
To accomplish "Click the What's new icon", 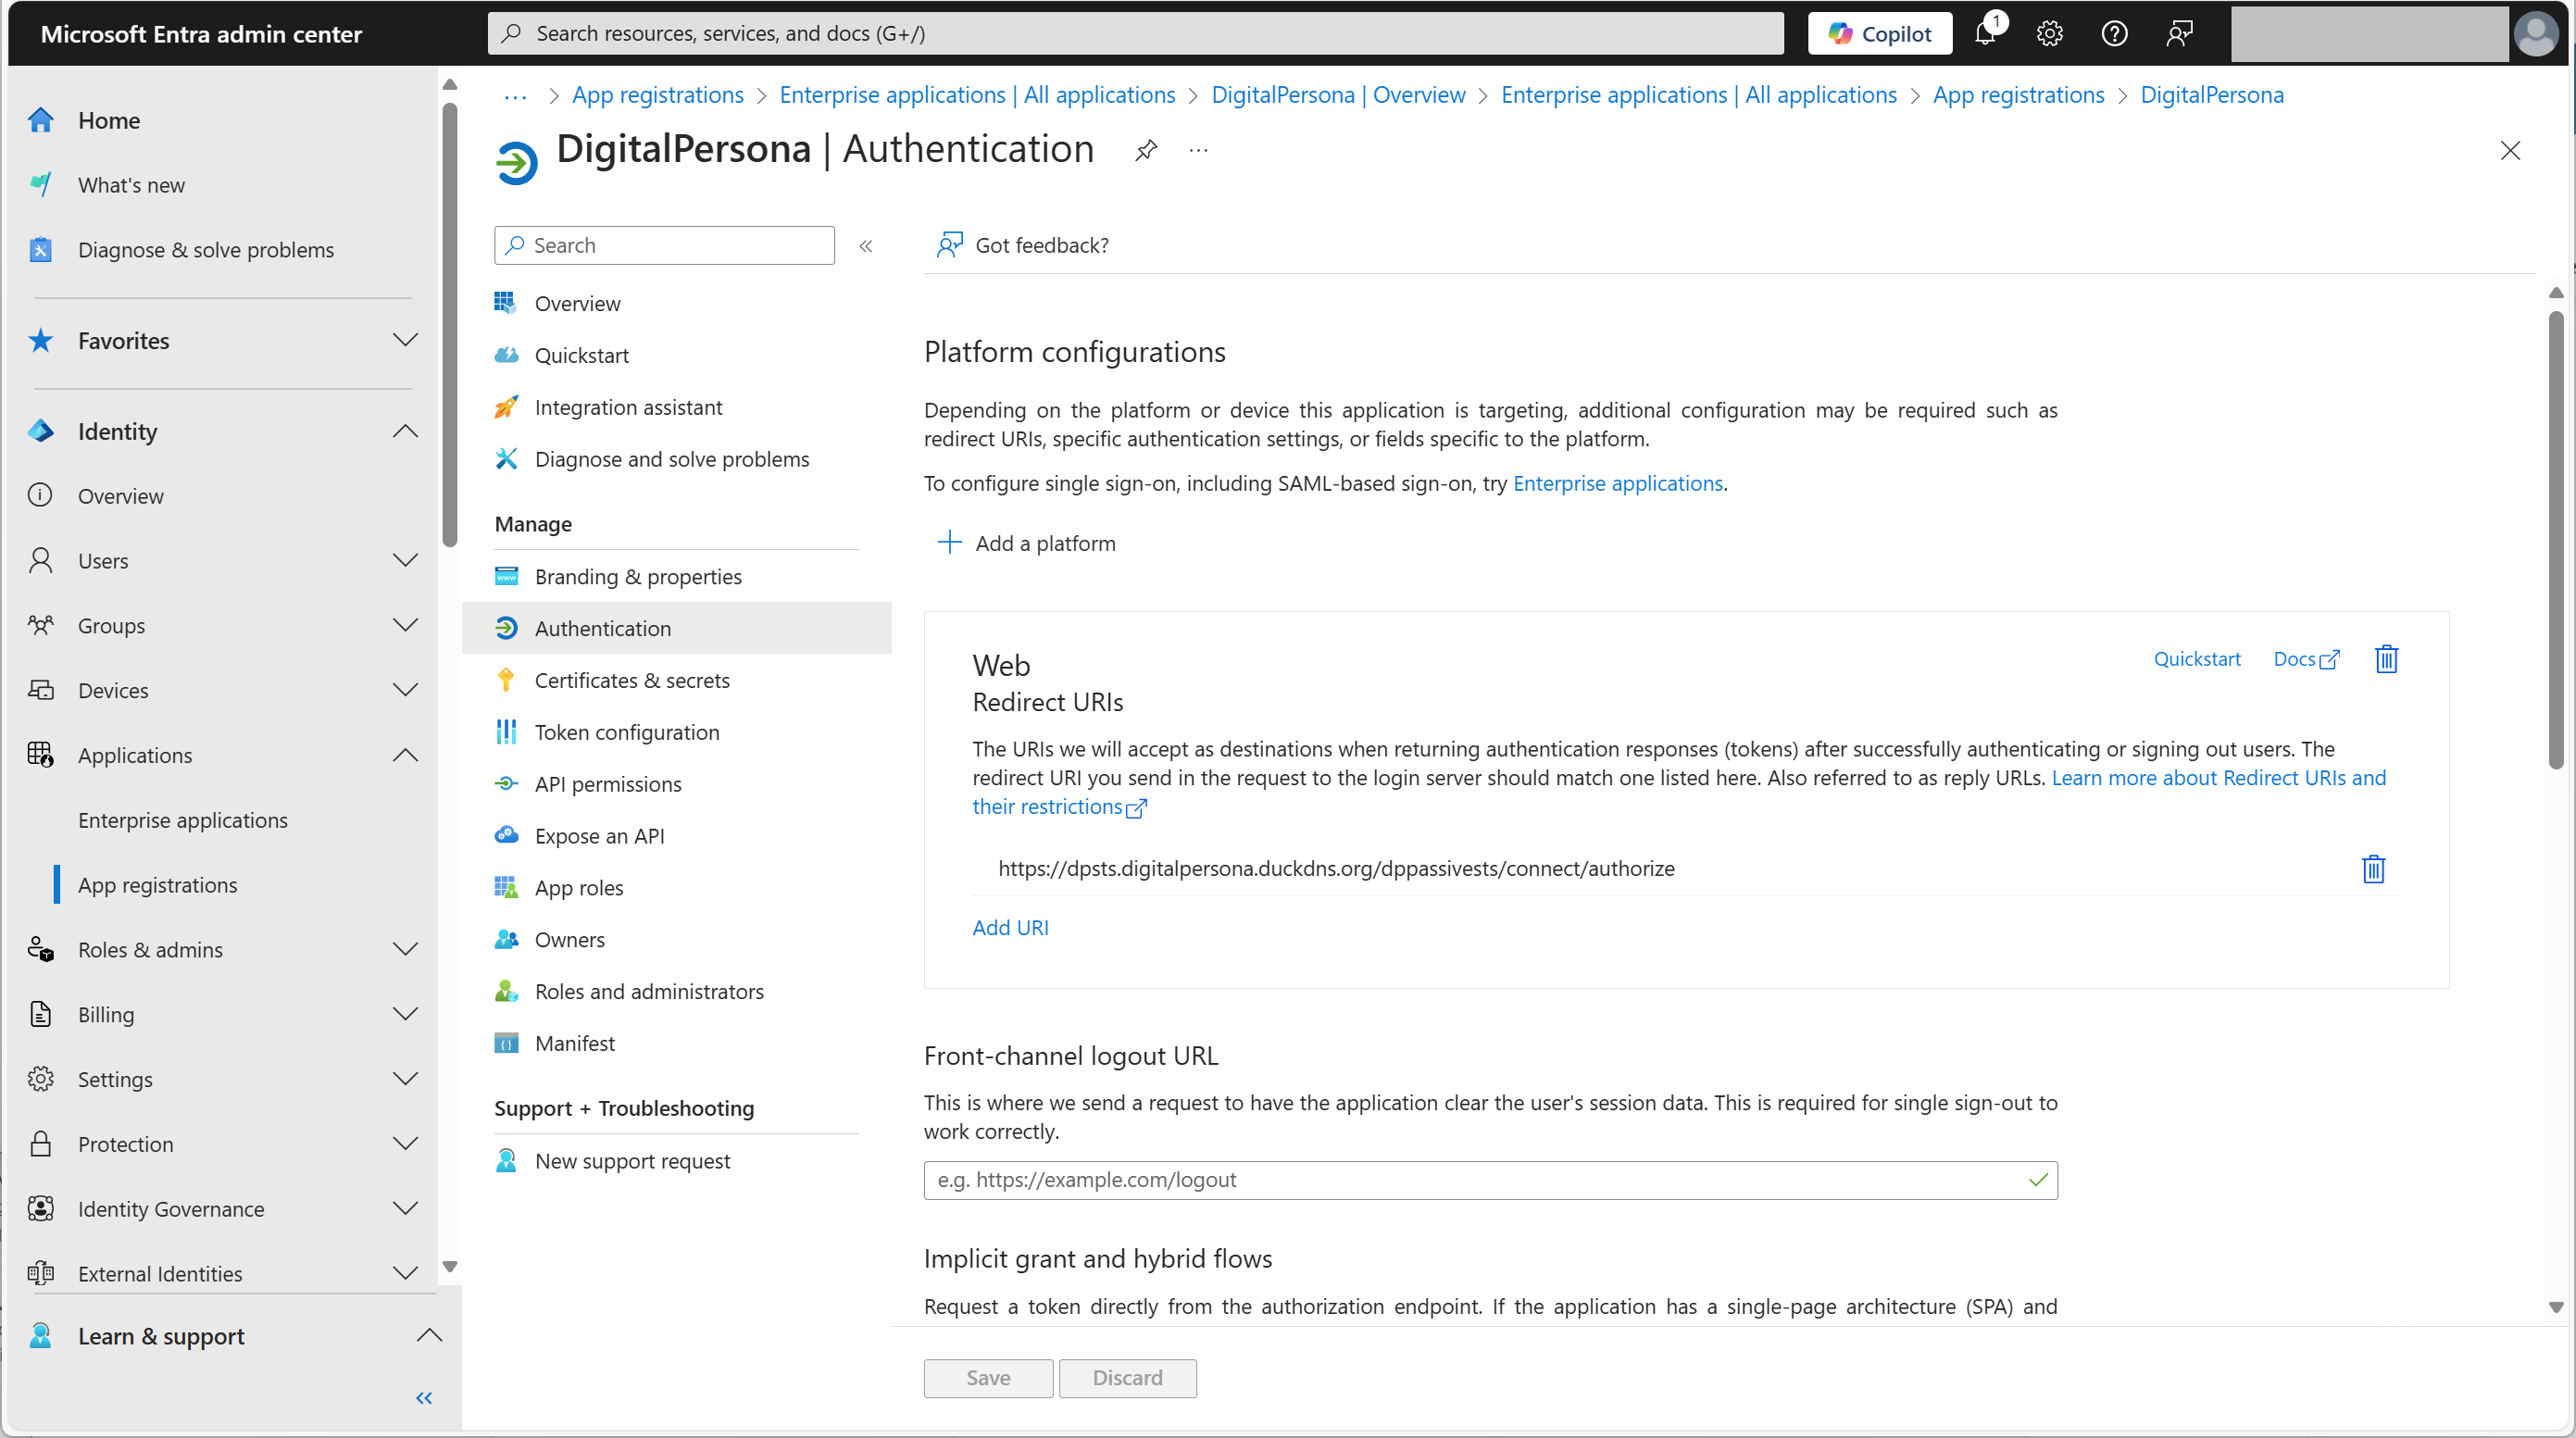I will 41,185.
